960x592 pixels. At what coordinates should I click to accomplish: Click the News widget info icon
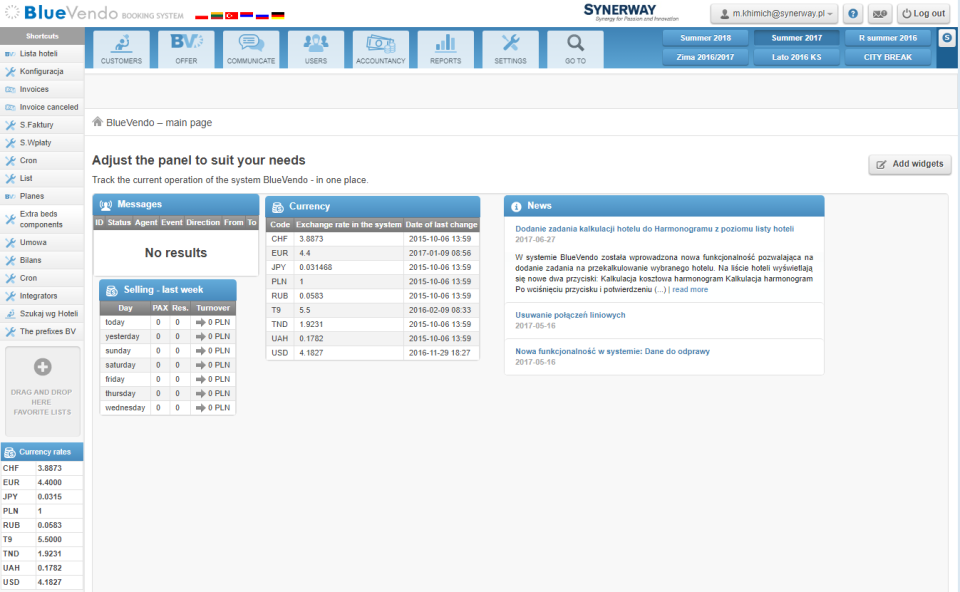point(516,206)
